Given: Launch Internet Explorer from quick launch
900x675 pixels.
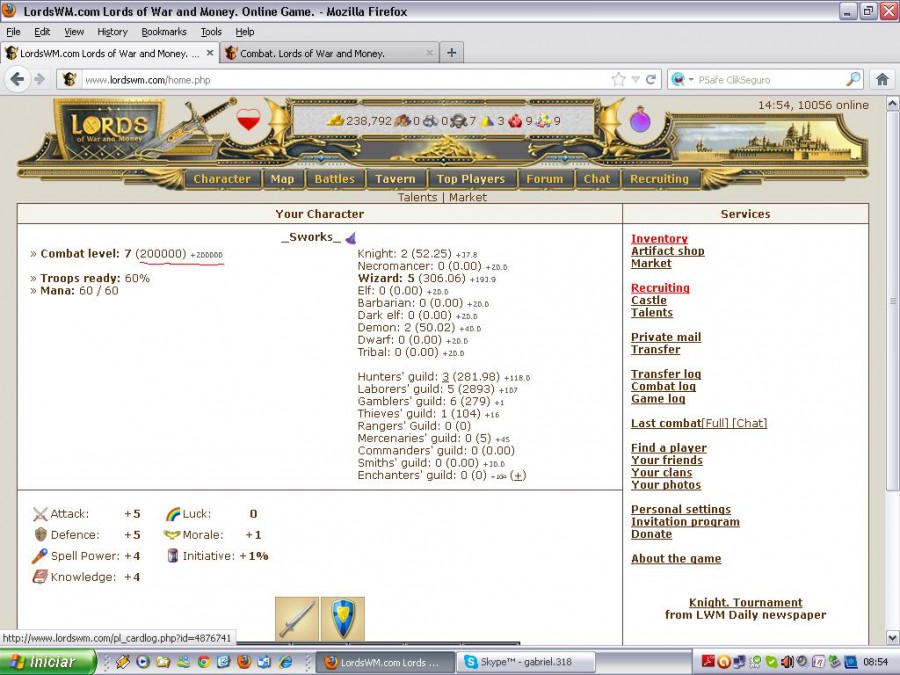Looking at the screenshot, I should (x=285, y=662).
